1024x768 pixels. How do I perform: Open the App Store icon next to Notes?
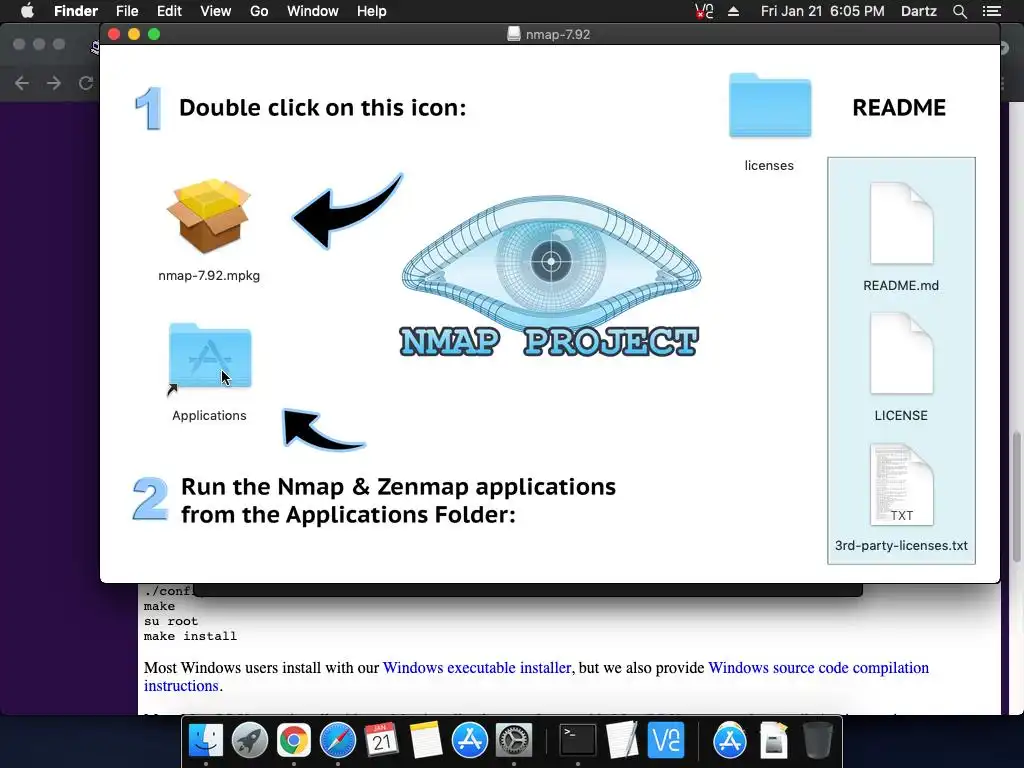coord(470,740)
